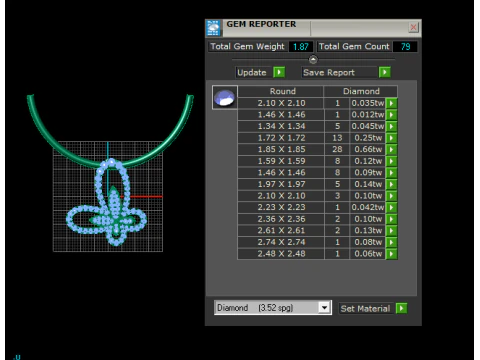
Task: Click the Diamond (3.52 spg) combo box
Action: pos(273,308)
